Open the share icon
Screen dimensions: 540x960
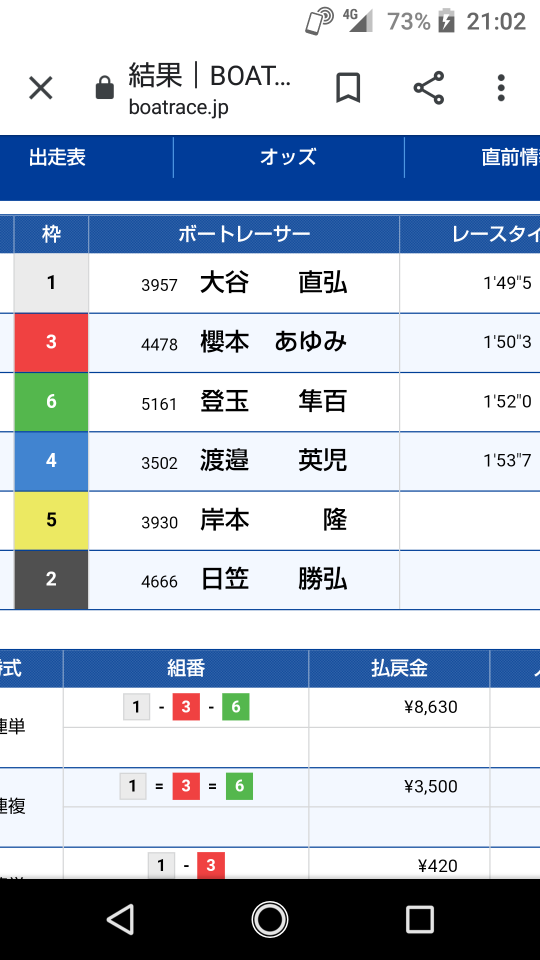pos(429,88)
